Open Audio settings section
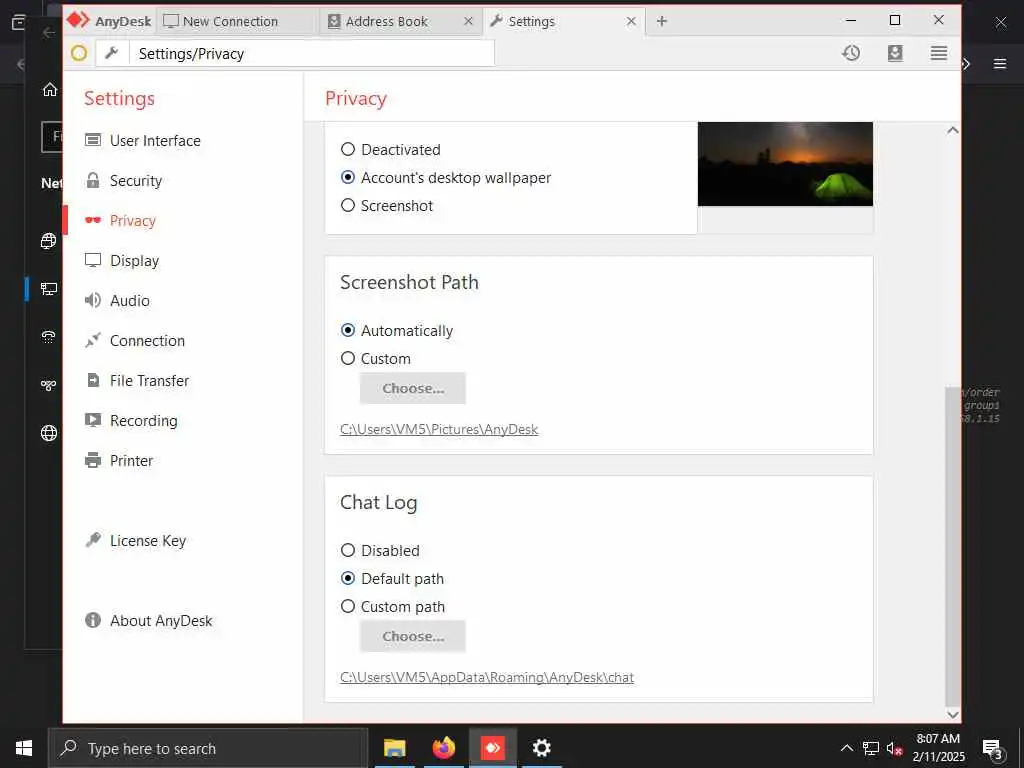 point(129,300)
